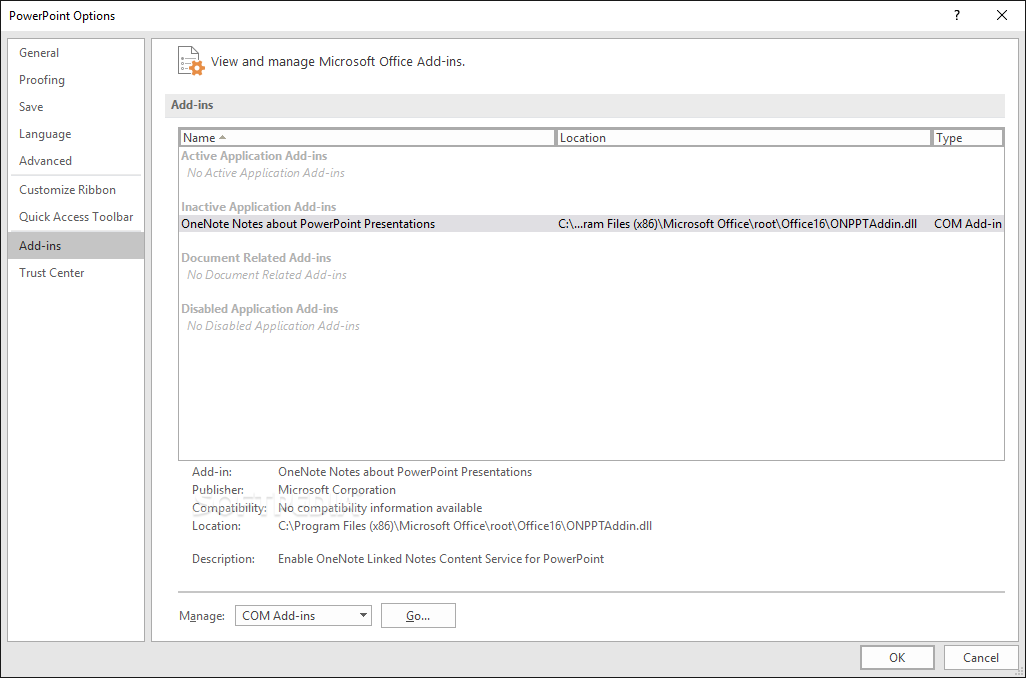The height and width of the screenshot is (678, 1026).
Task: Confirm with the OK button
Action: click(x=897, y=658)
